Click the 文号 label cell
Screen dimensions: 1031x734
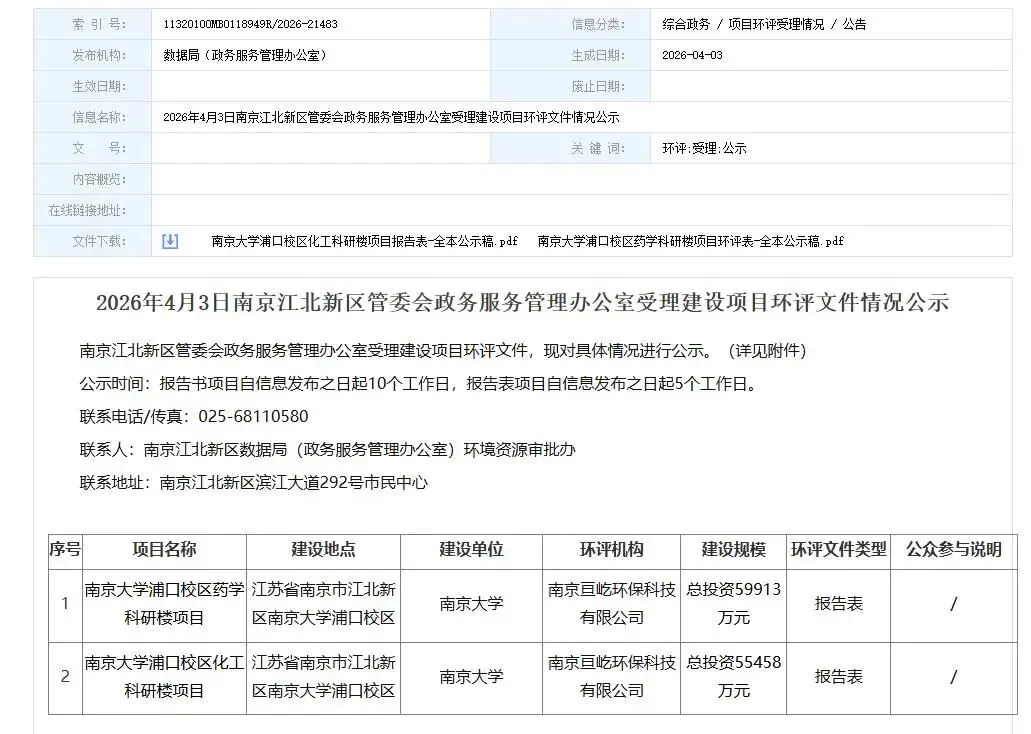pos(93,148)
